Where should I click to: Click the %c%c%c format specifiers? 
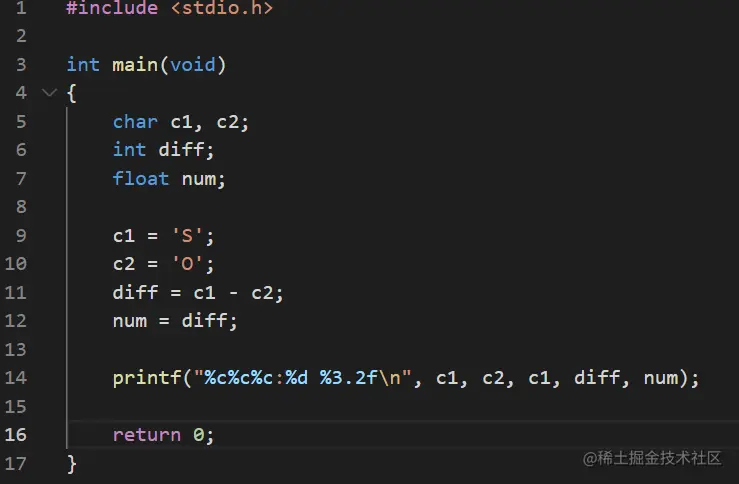click(239, 378)
